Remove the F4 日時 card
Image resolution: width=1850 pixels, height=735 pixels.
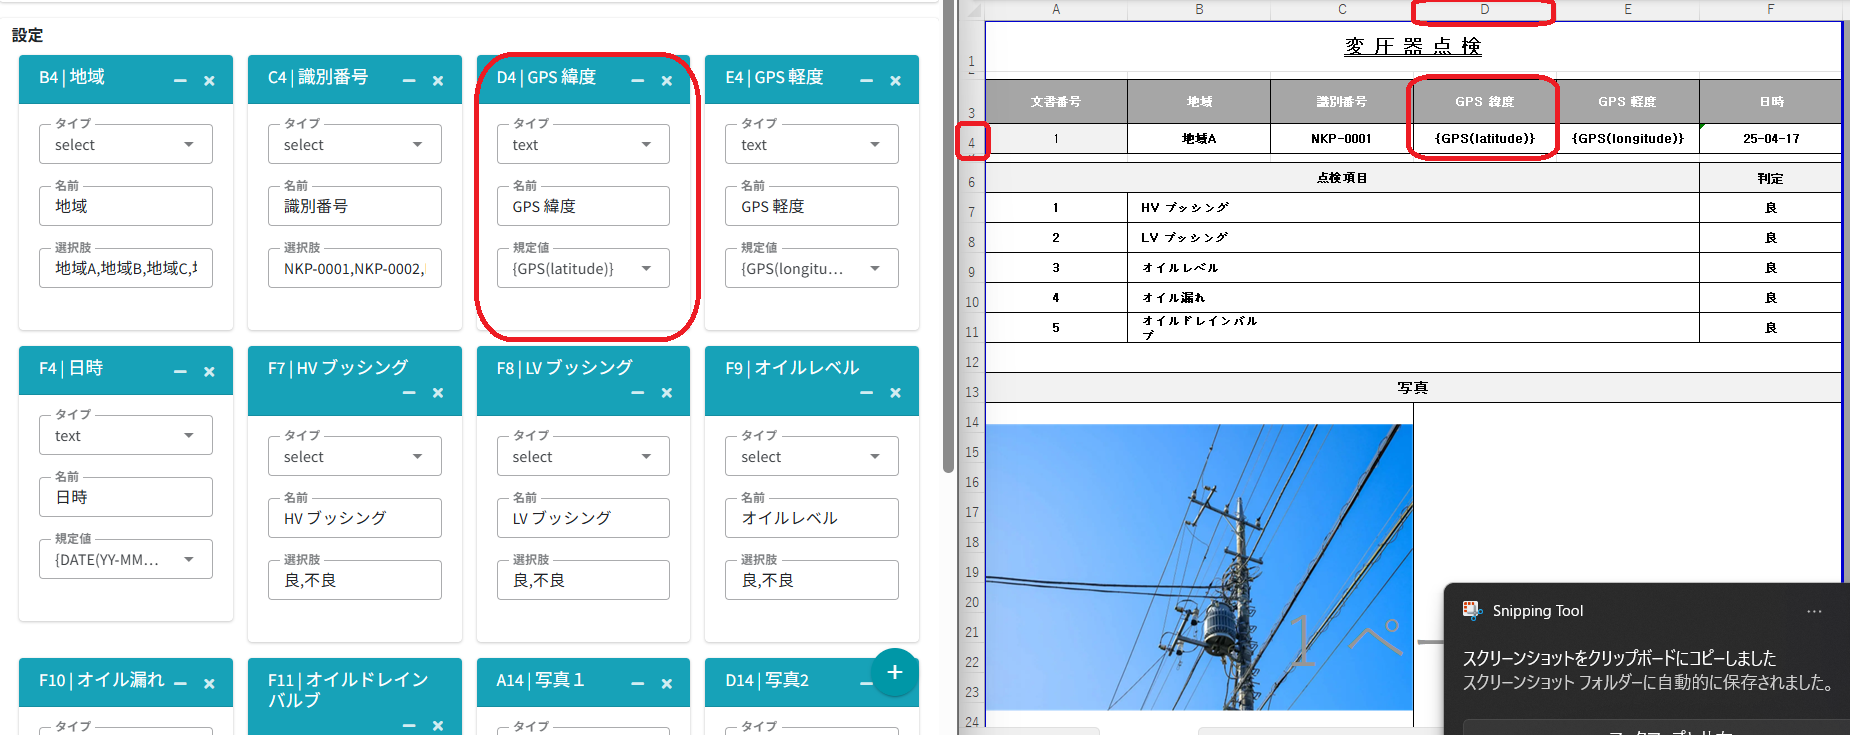point(209,372)
